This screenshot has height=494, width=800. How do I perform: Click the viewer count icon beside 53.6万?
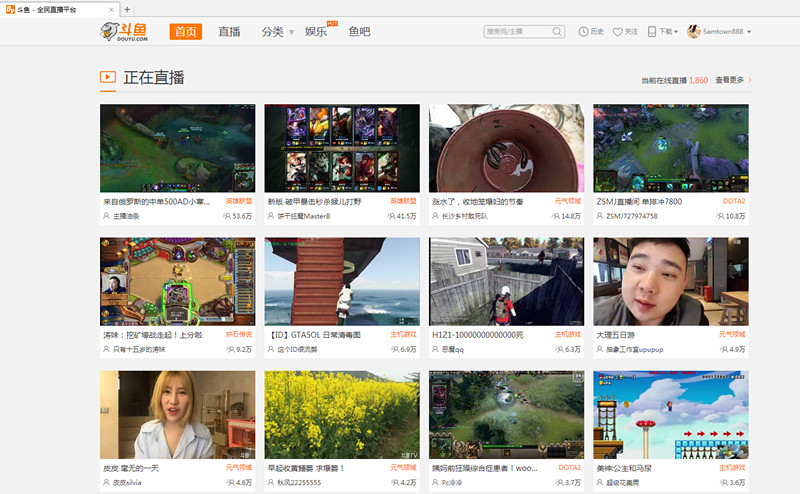point(227,216)
